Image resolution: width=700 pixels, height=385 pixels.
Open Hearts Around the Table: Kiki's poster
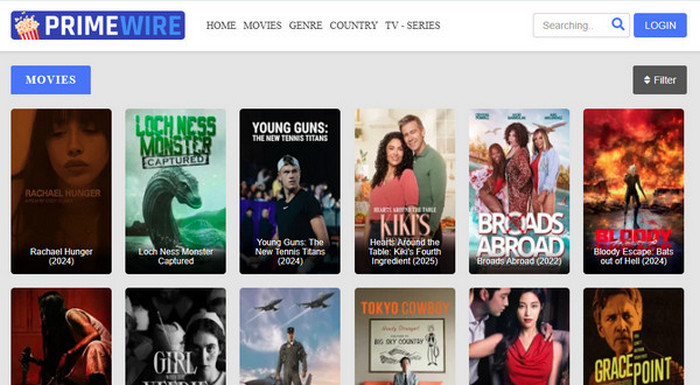[x=405, y=191]
